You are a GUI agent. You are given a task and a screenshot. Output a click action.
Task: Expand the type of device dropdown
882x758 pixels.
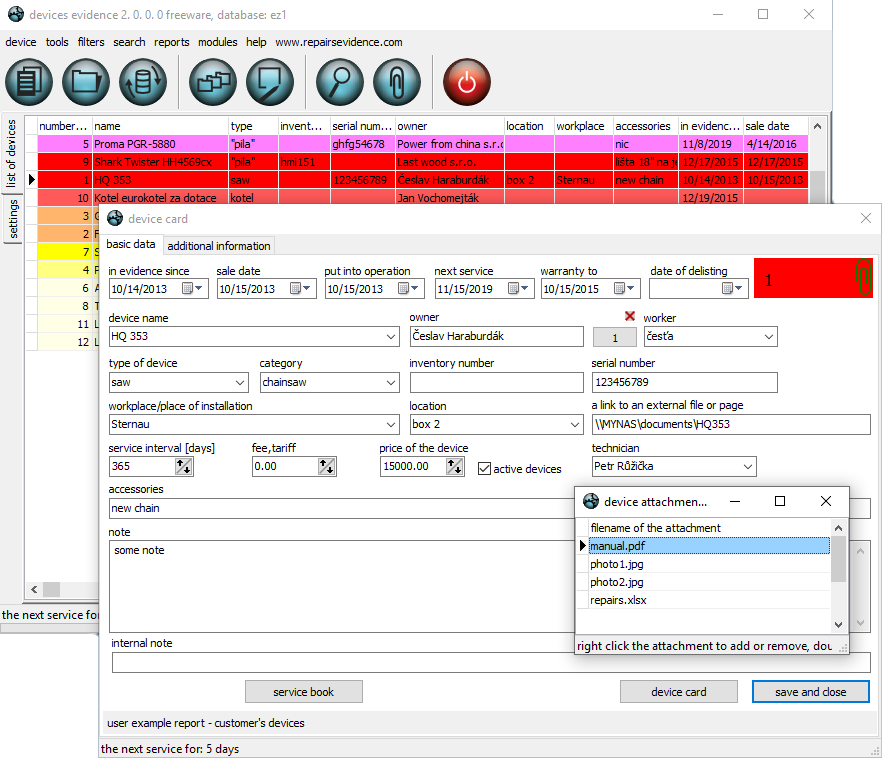240,383
